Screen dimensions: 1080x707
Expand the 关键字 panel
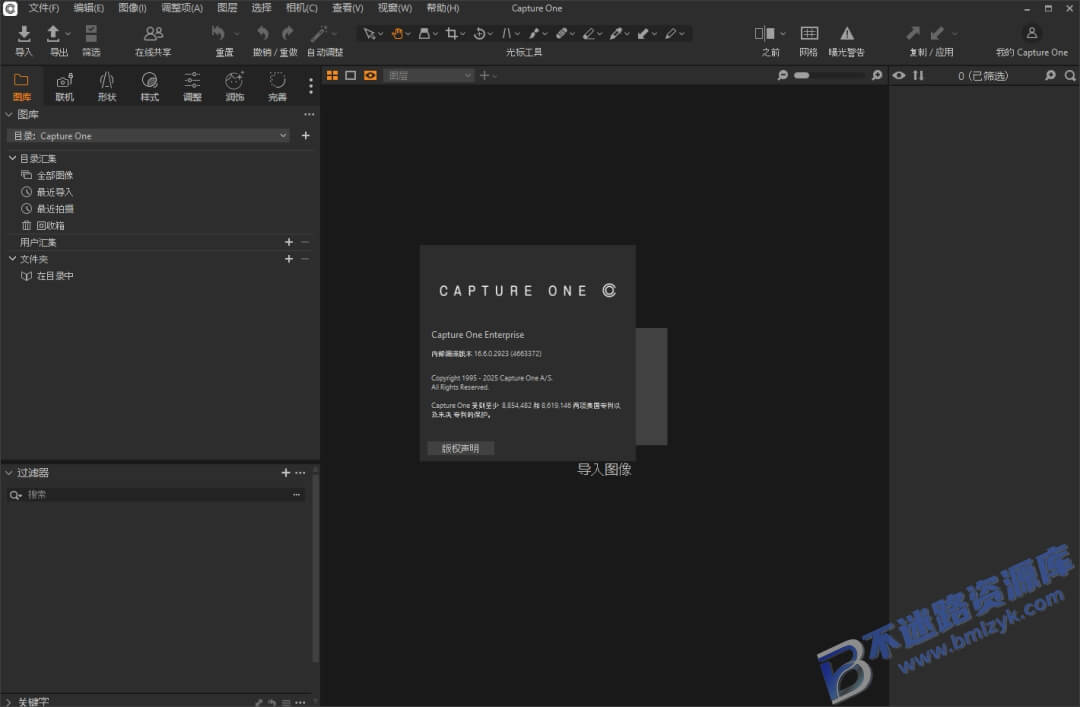(x=9, y=701)
